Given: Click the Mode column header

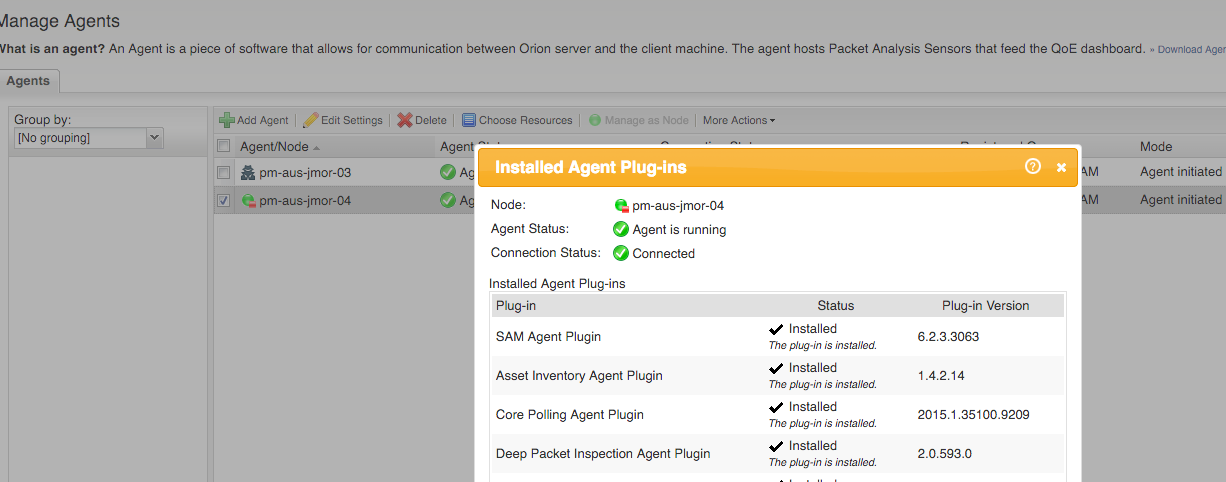Looking at the screenshot, I should click(x=1156, y=147).
